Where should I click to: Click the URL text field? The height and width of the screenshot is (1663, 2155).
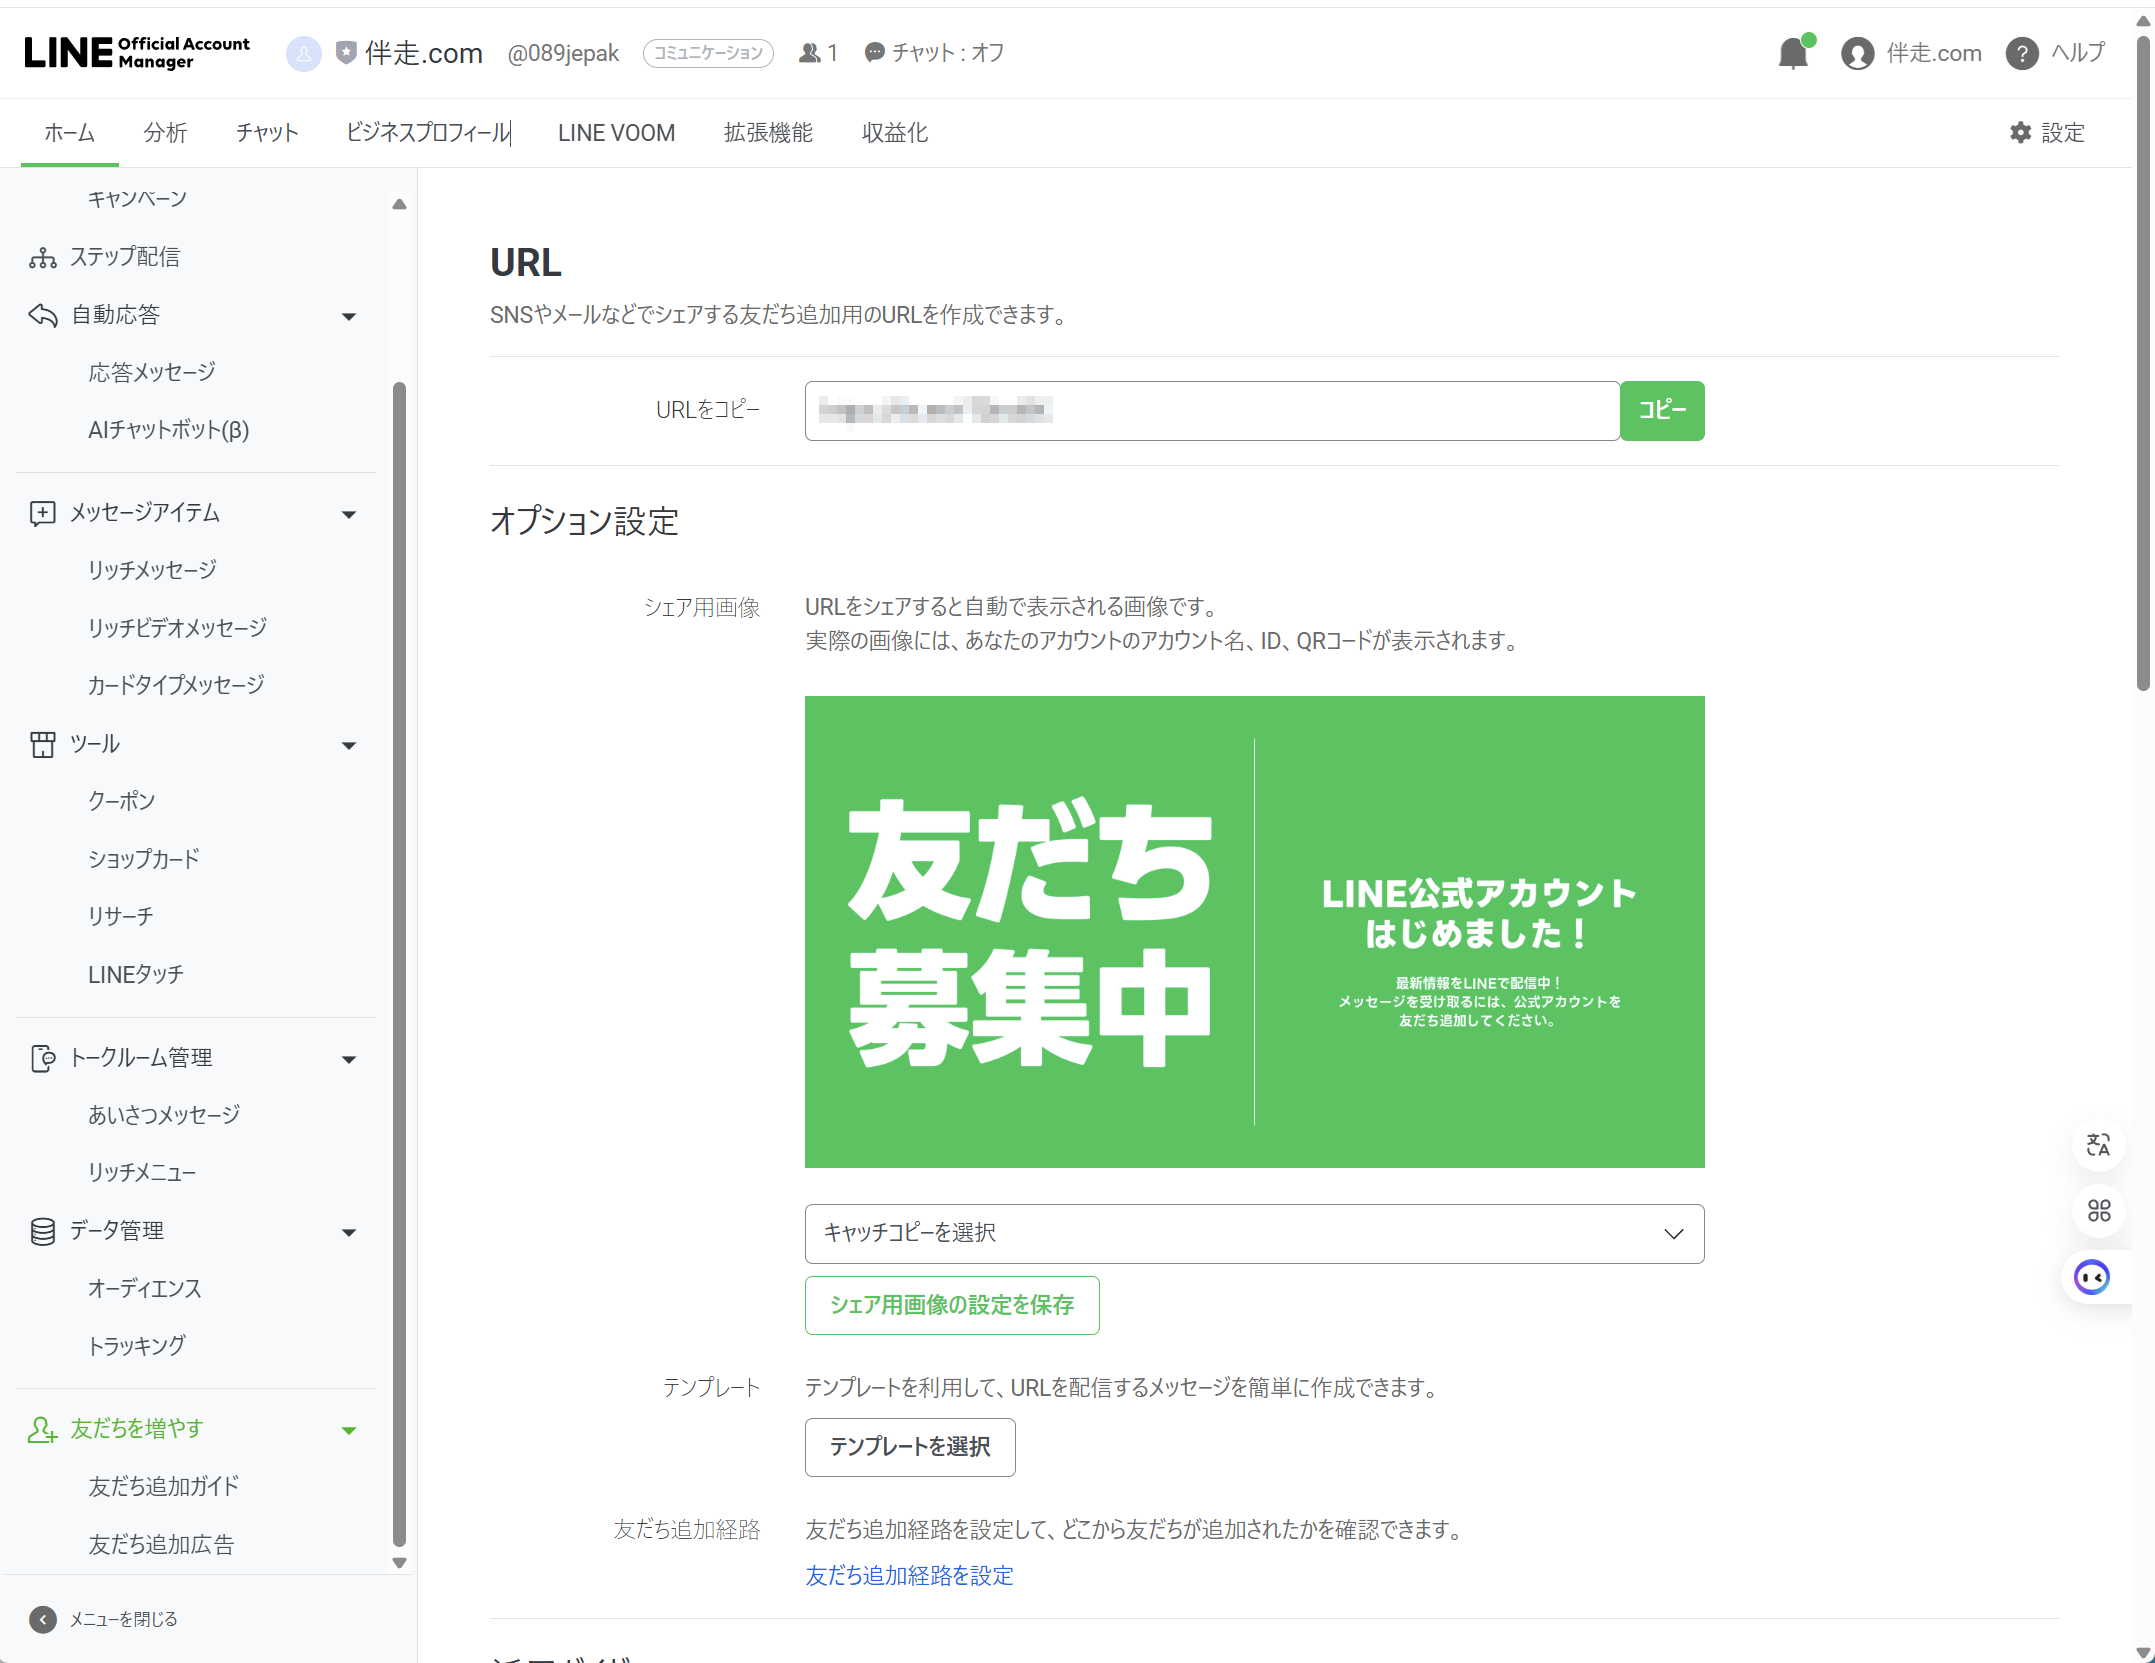[1212, 410]
